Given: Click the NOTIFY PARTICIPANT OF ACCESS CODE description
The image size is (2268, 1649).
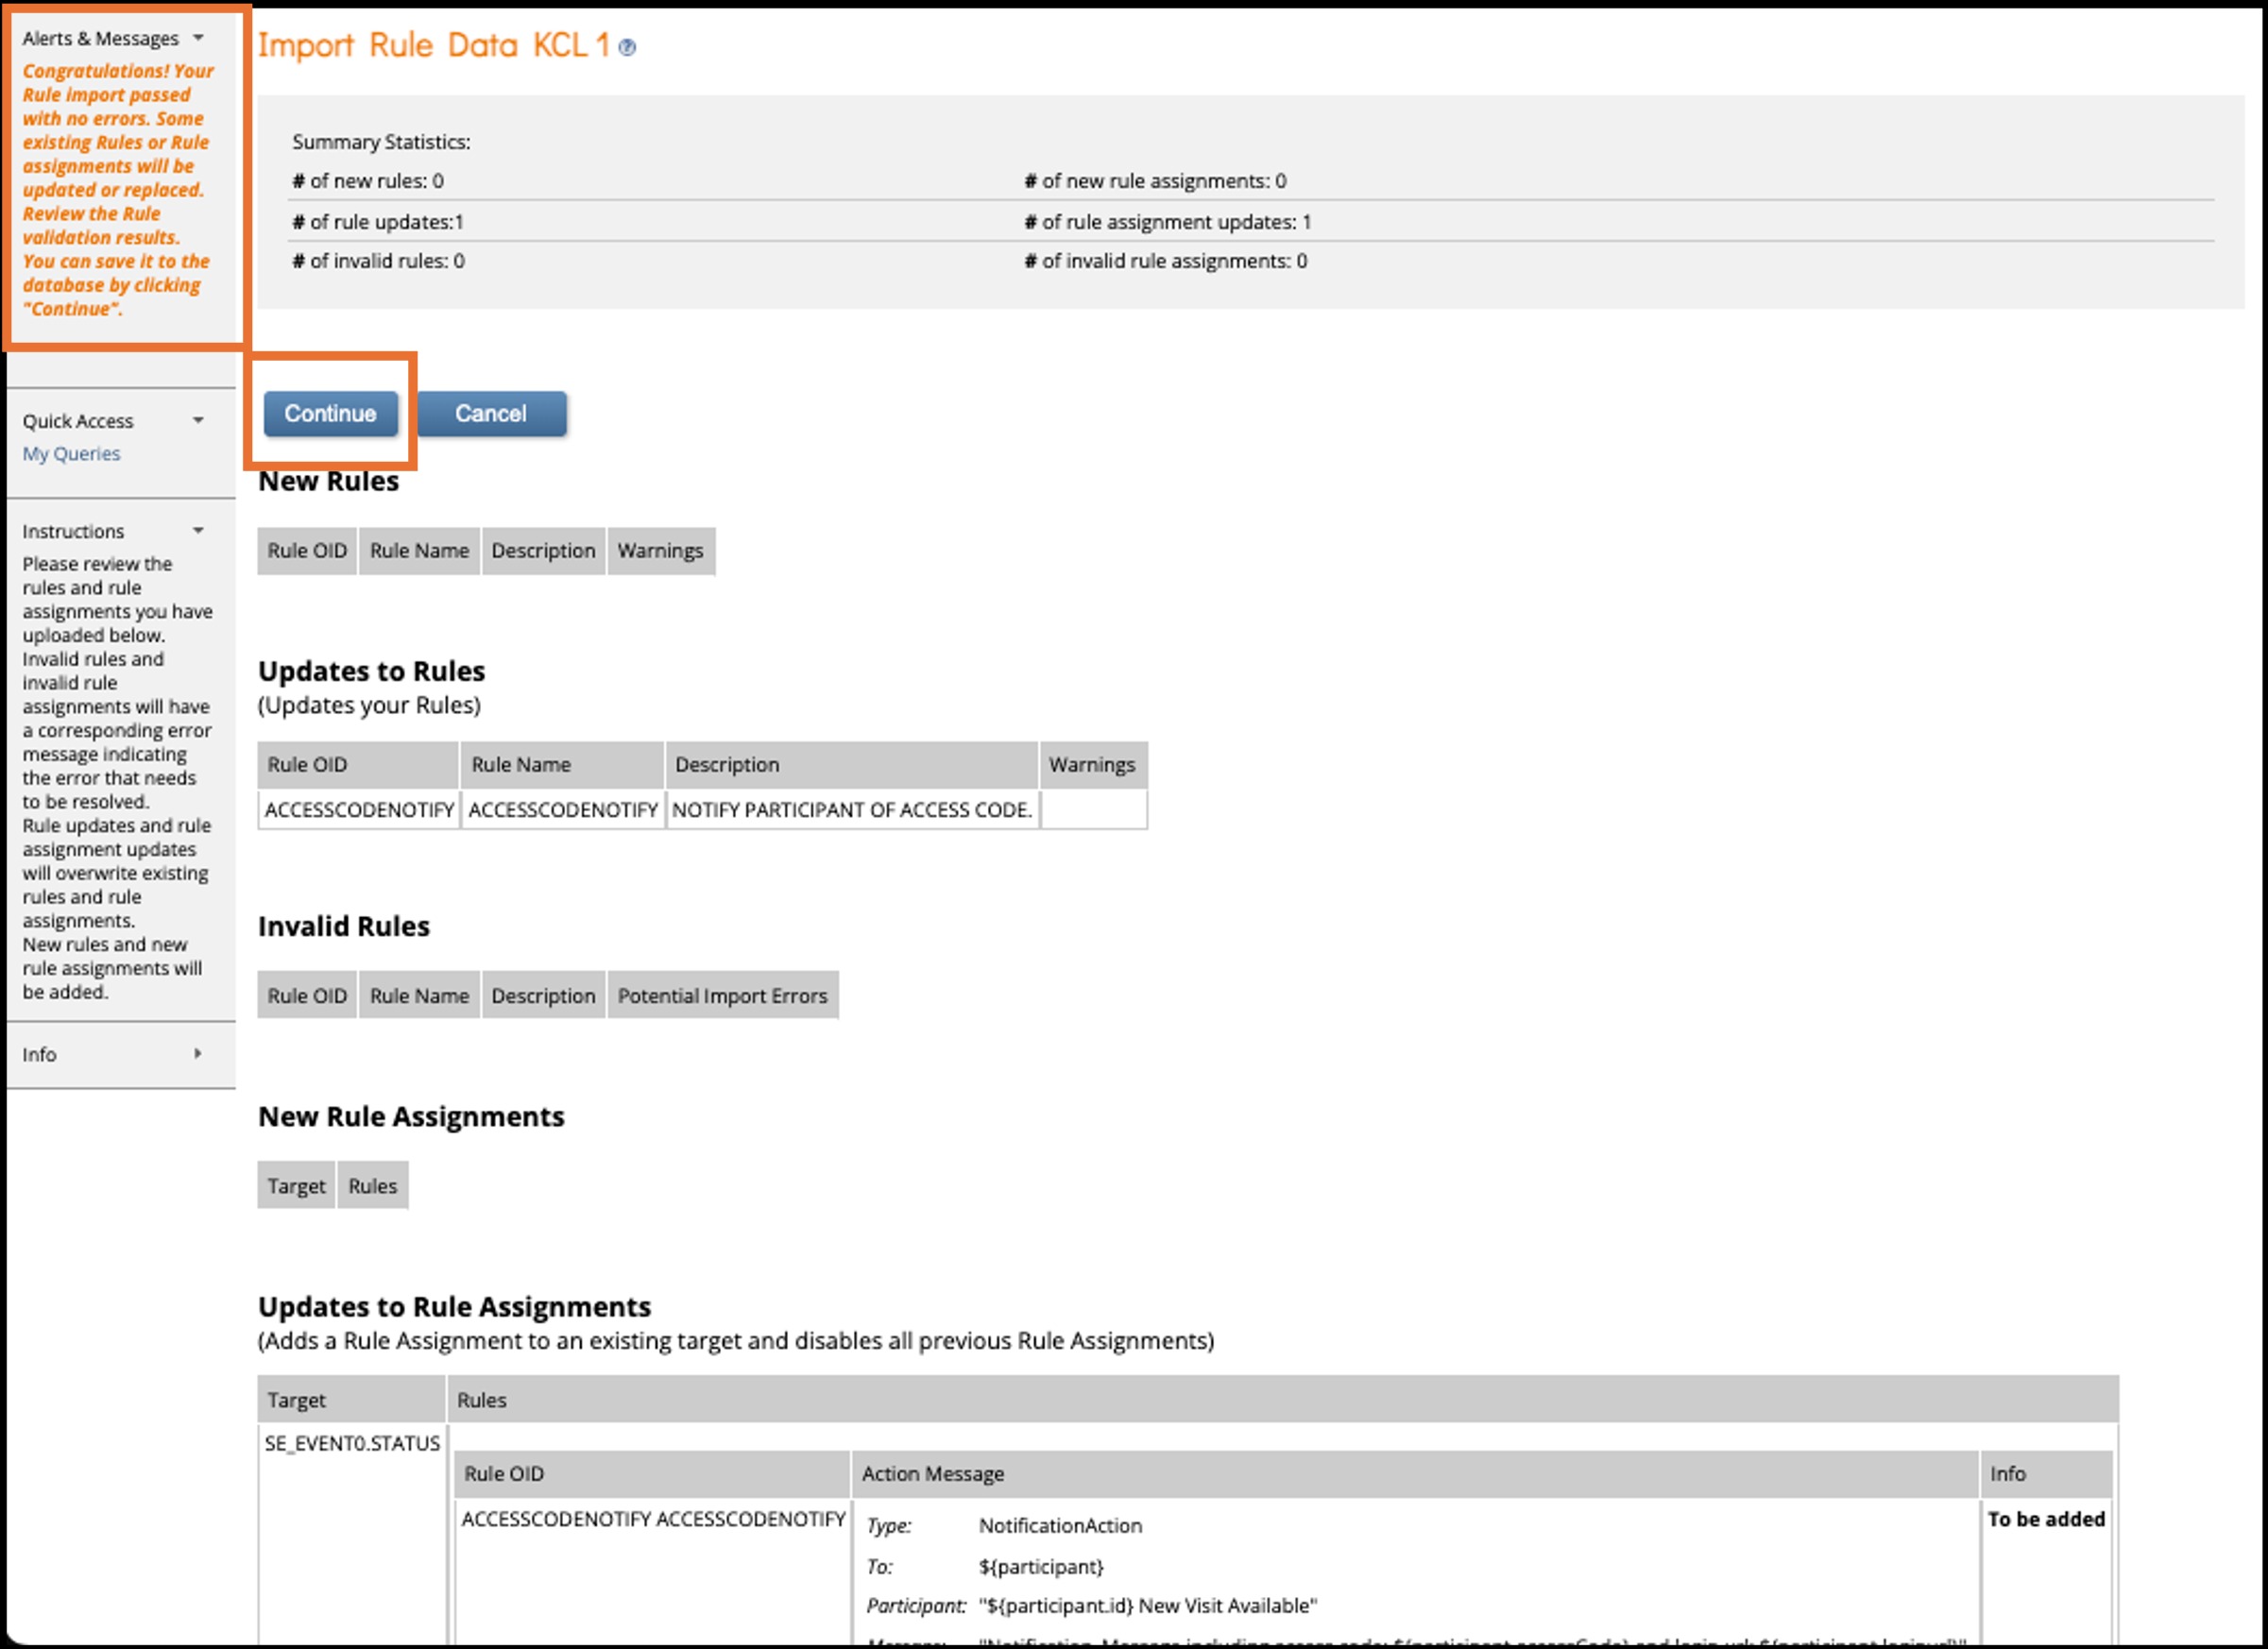Looking at the screenshot, I should point(851,810).
